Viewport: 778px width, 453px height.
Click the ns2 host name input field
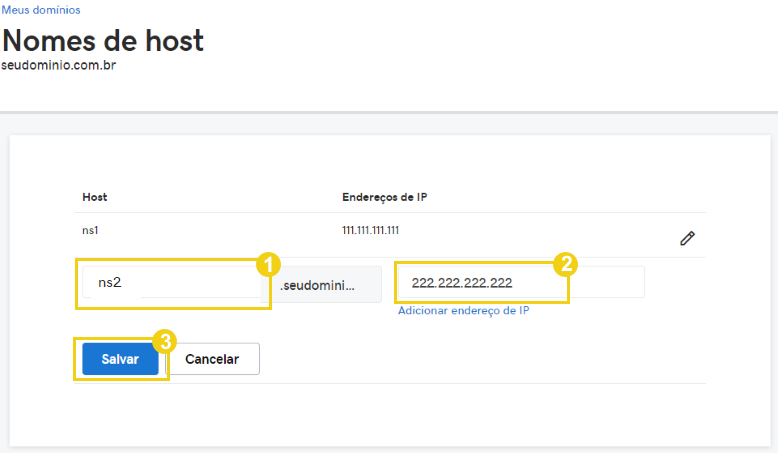[171, 282]
